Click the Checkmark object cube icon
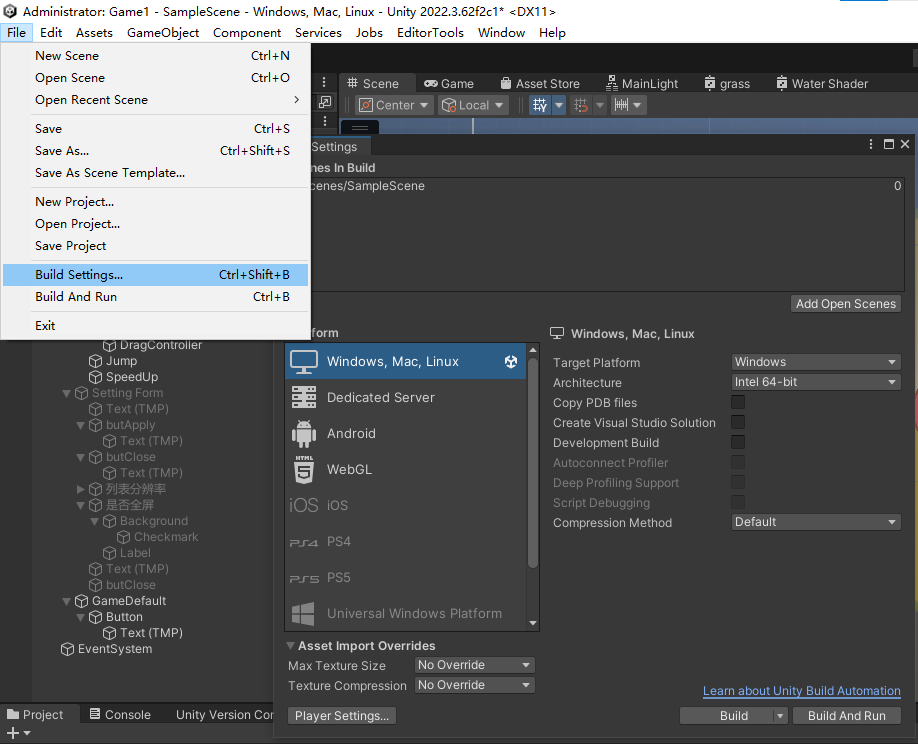The width and height of the screenshot is (918, 744). tap(124, 537)
